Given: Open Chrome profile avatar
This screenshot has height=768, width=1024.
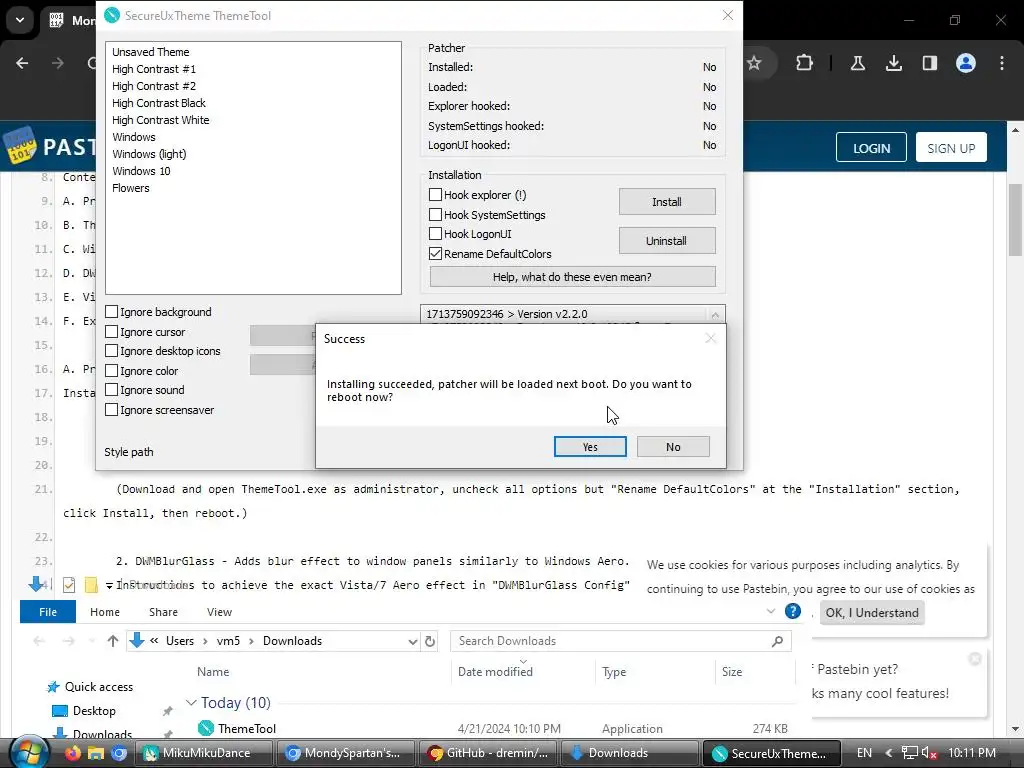Looking at the screenshot, I should [x=966, y=63].
